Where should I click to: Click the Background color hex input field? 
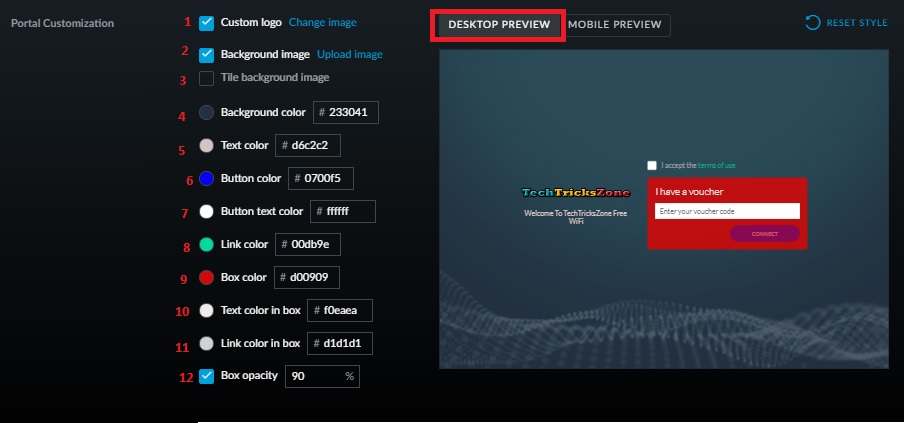tap(350, 113)
